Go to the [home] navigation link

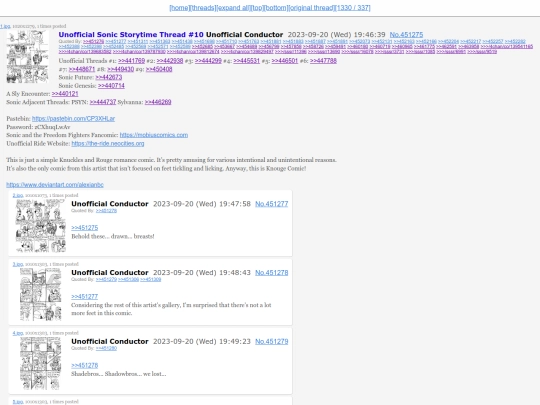(x=179, y=8)
